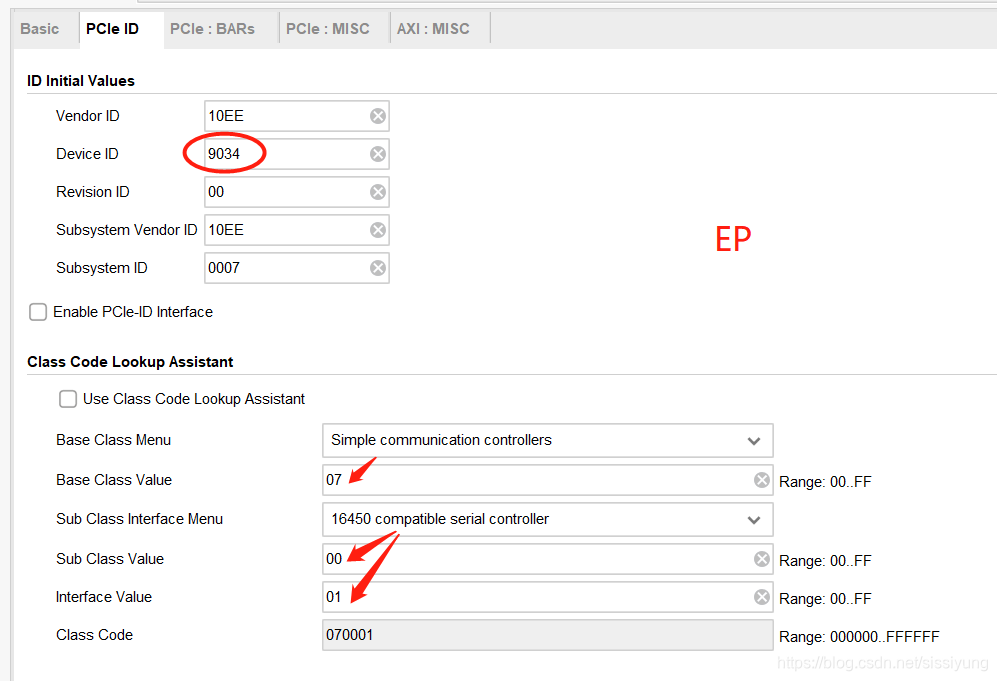Select the 'ID Initial Values' section heading
Screen dimensions: 997x681
81,81
